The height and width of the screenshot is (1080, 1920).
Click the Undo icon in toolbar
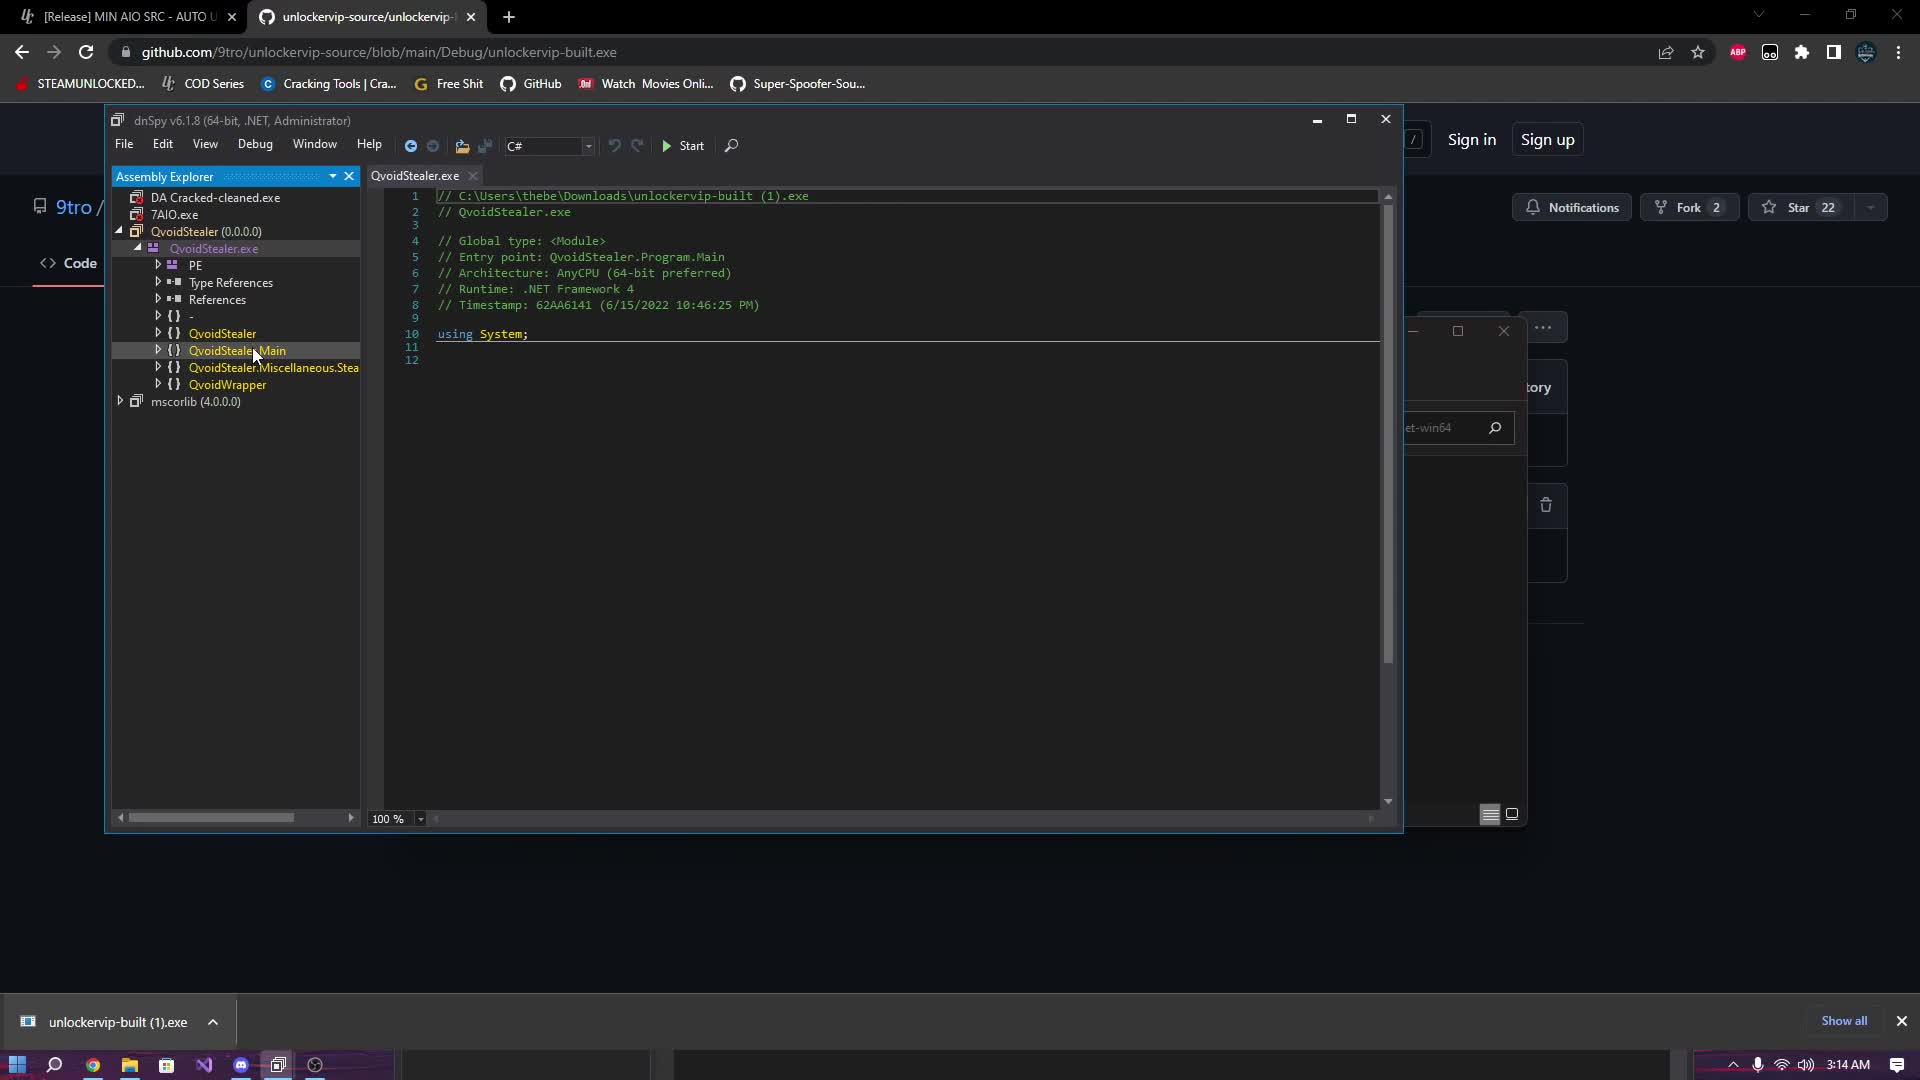click(x=614, y=146)
